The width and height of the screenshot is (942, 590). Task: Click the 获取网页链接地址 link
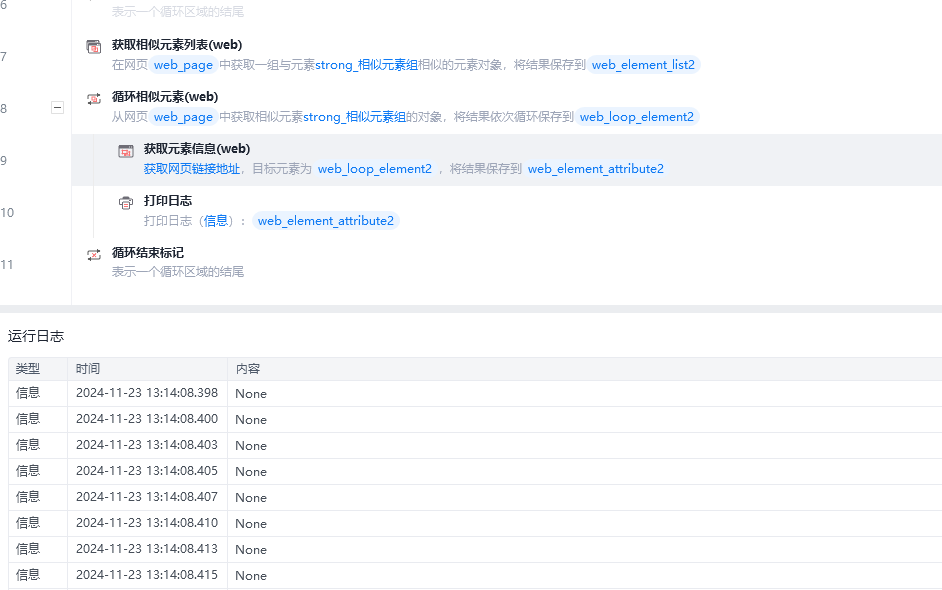191,169
